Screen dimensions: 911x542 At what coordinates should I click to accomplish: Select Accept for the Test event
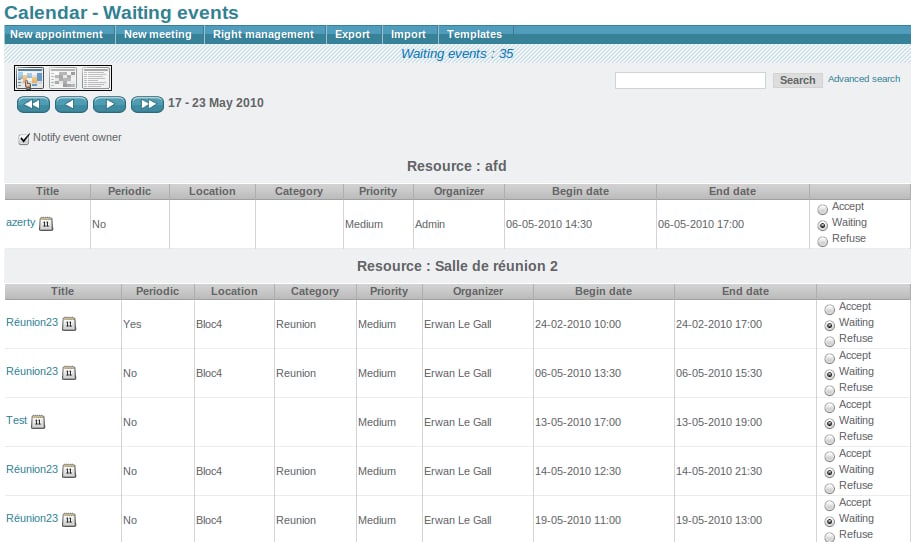pyautogui.click(x=829, y=407)
